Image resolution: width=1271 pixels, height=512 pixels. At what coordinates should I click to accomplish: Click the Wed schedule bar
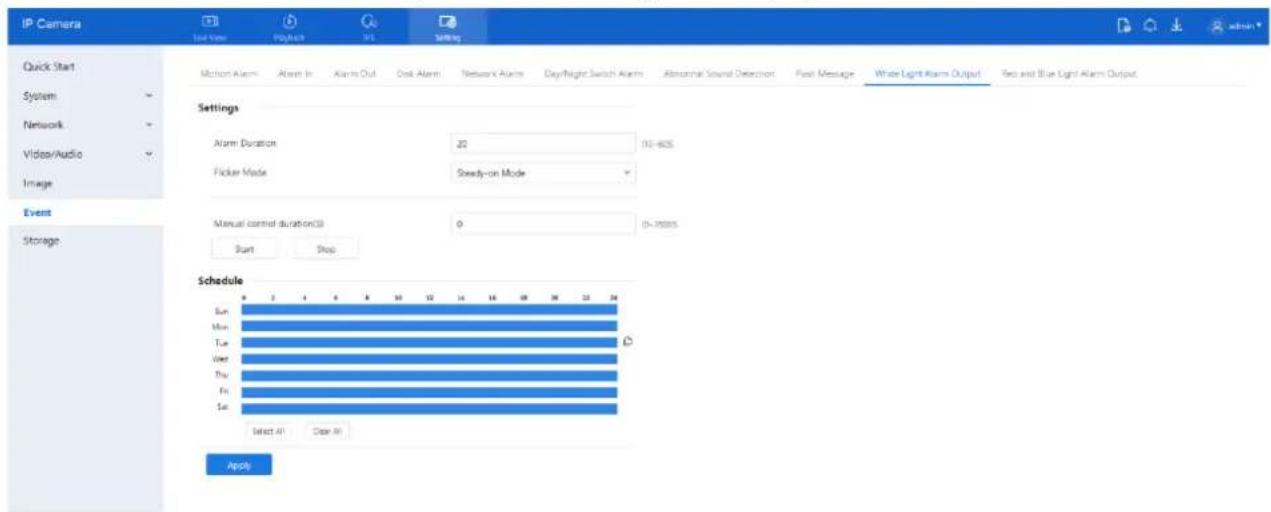click(x=429, y=359)
